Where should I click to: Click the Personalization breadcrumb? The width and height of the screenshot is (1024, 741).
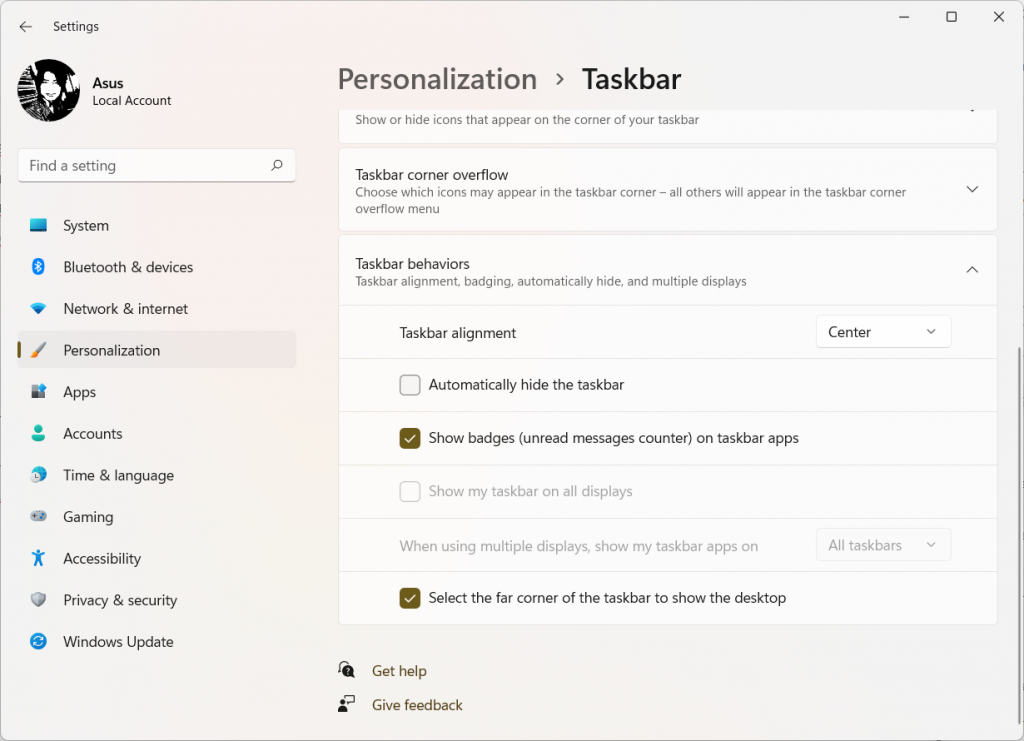tap(437, 79)
